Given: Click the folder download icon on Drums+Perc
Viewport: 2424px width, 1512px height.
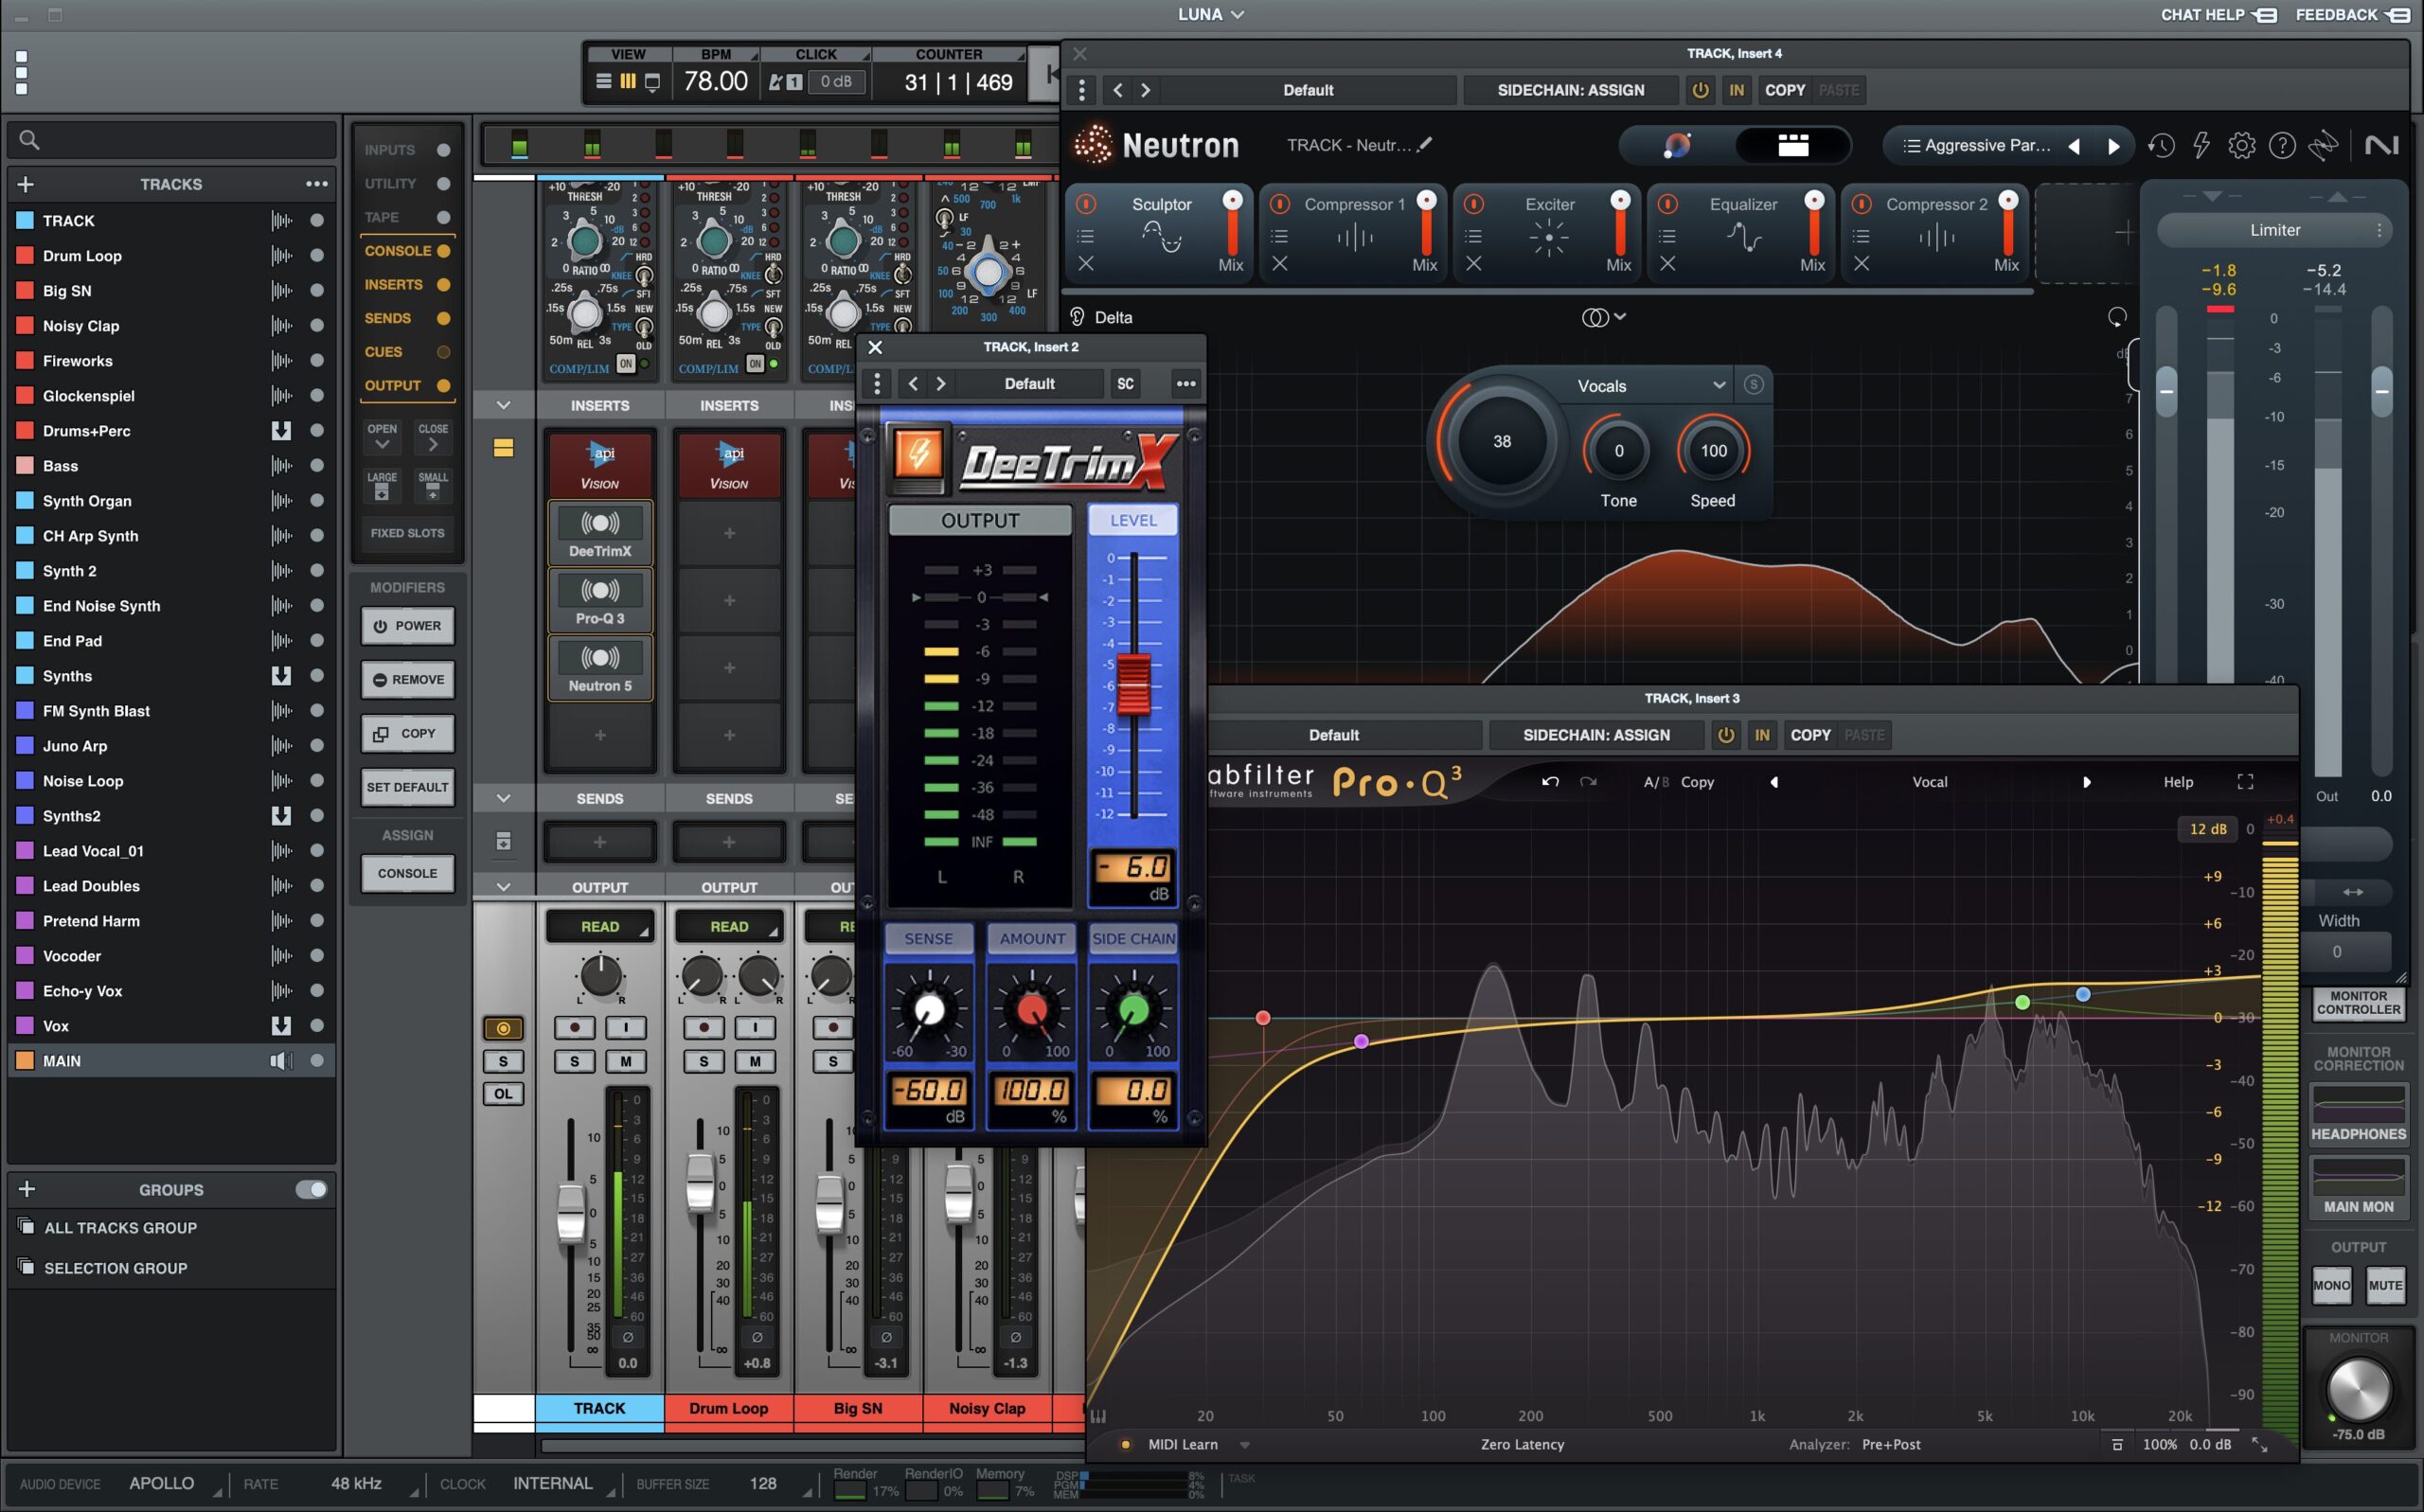Looking at the screenshot, I should (x=281, y=431).
